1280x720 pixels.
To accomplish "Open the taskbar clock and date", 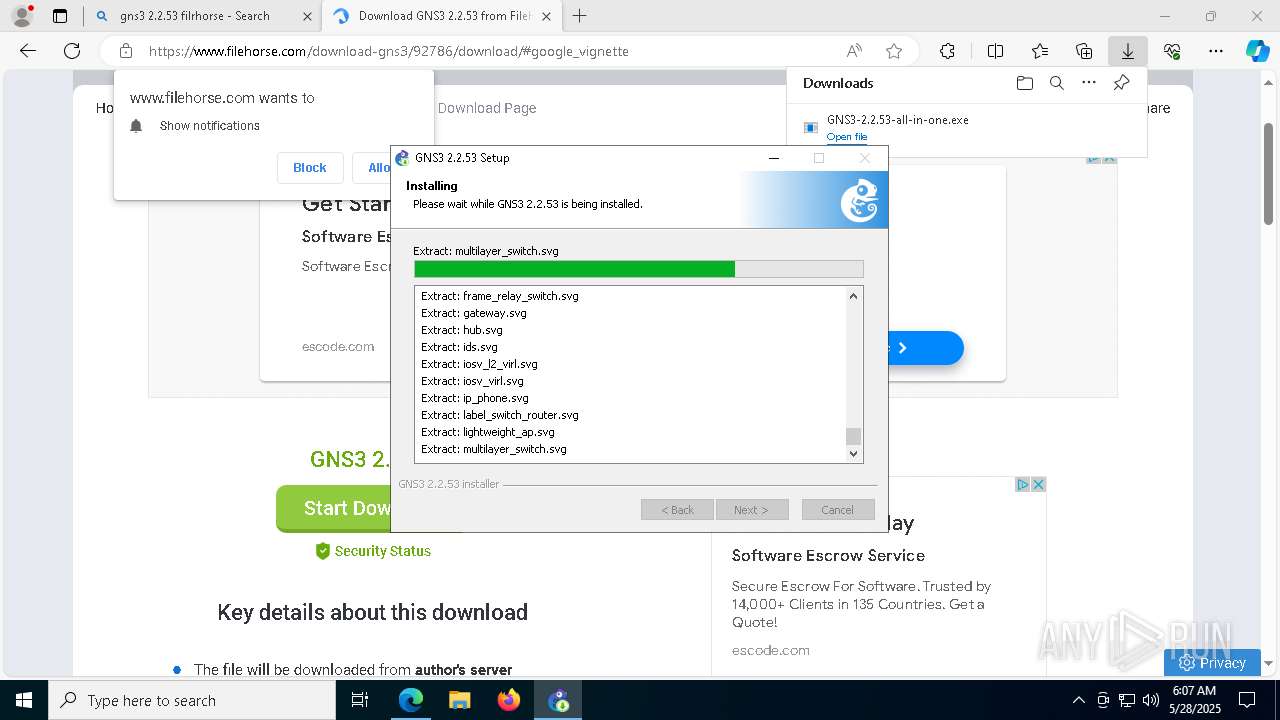I will coord(1193,700).
